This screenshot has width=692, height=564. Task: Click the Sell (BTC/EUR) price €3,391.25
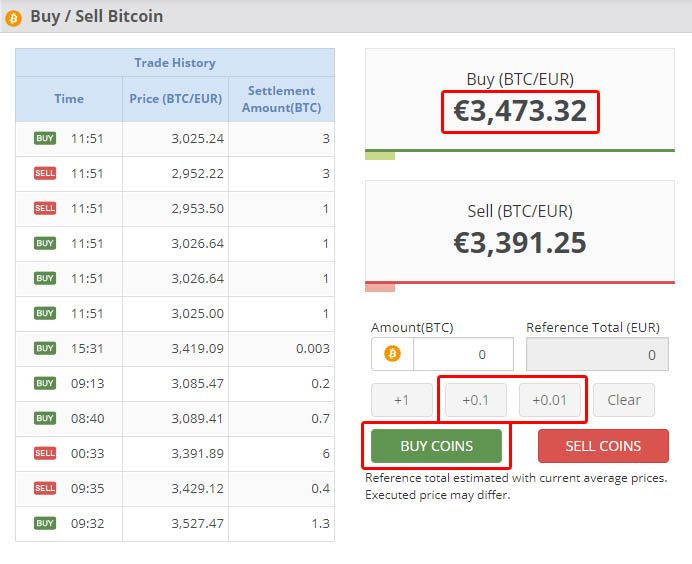coord(520,243)
